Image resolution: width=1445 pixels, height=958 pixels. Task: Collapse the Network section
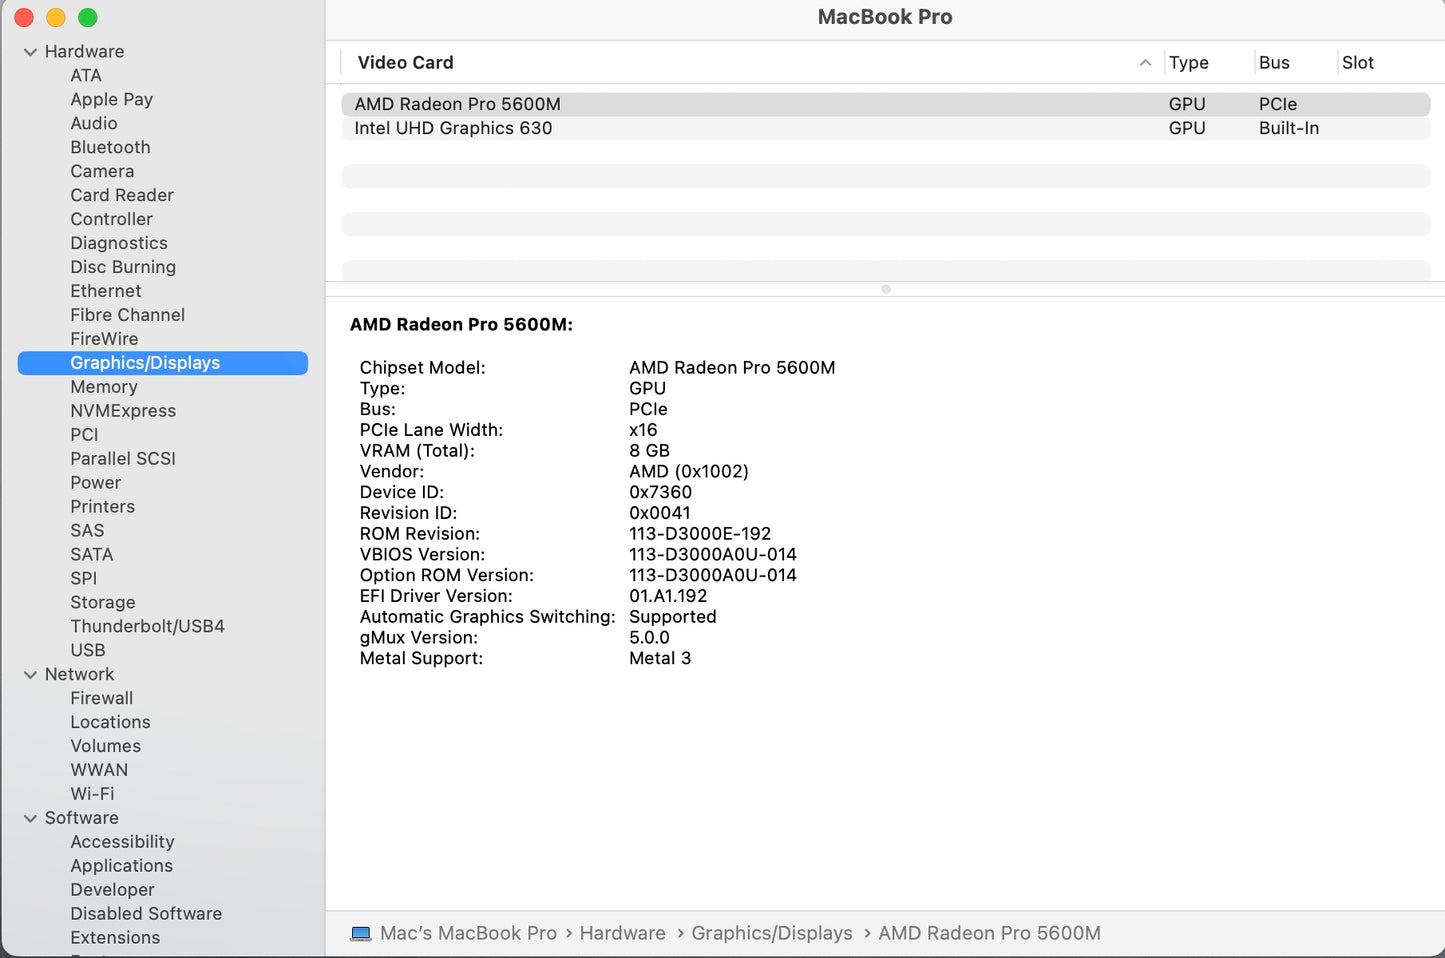coord(30,674)
